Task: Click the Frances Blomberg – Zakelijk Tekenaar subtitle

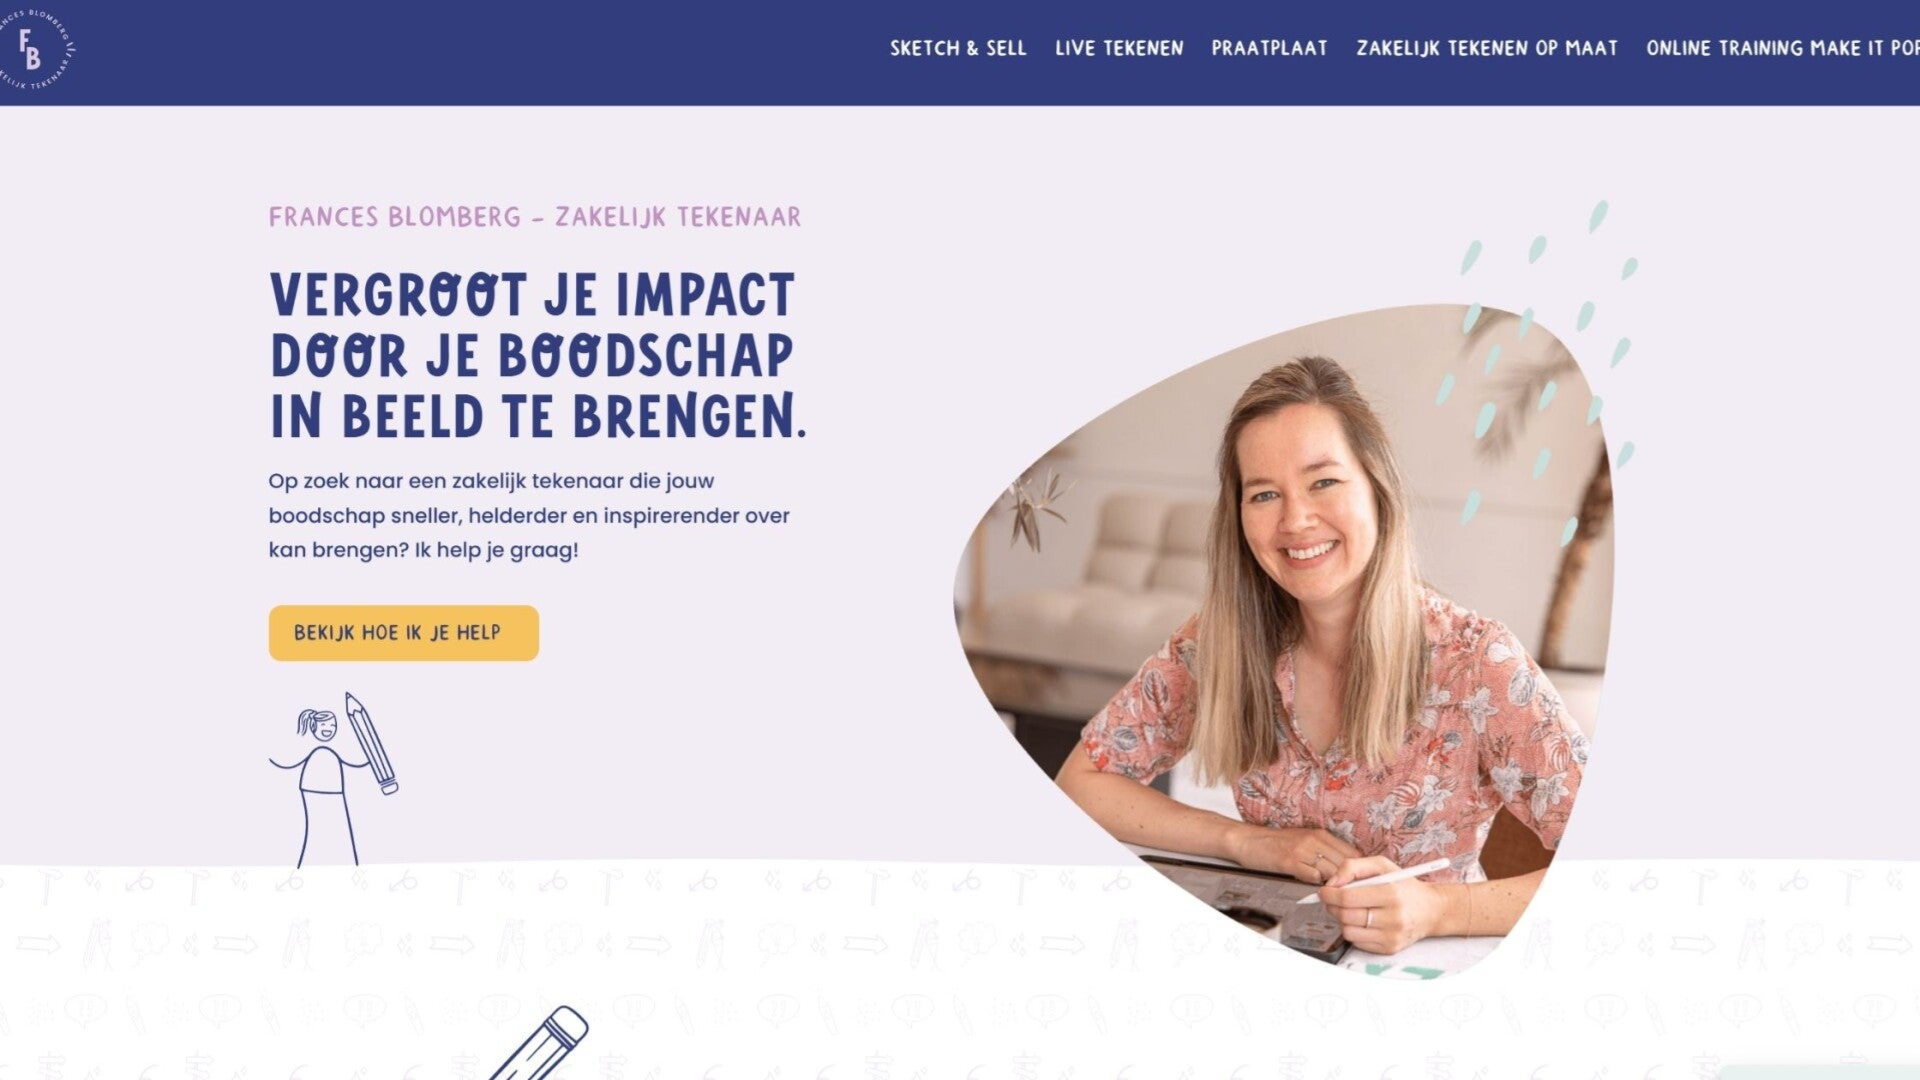Action: [x=535, y=217]
